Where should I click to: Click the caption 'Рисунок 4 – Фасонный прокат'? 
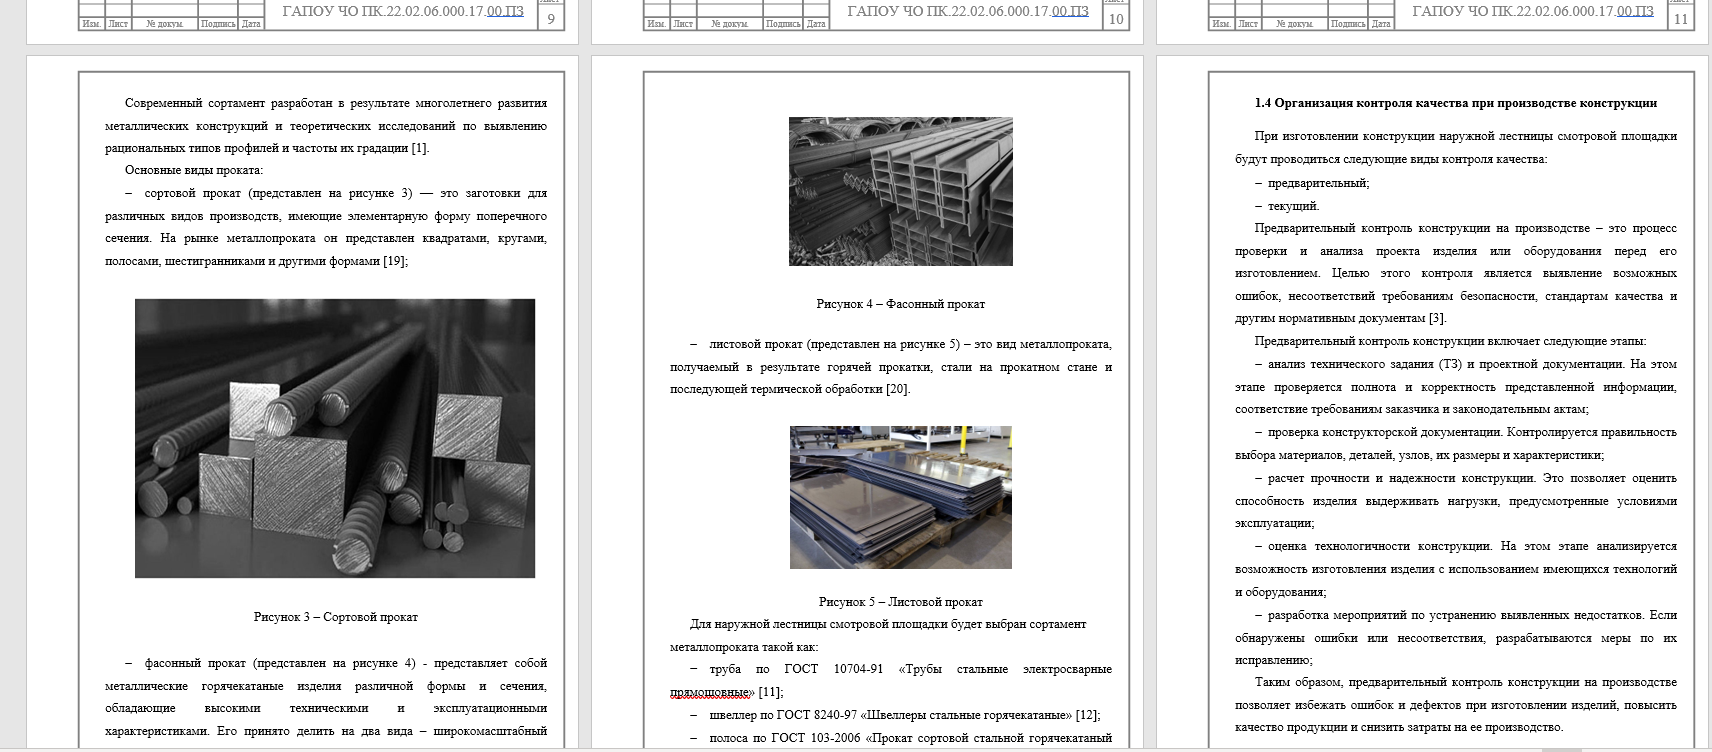tap(900, 304)
